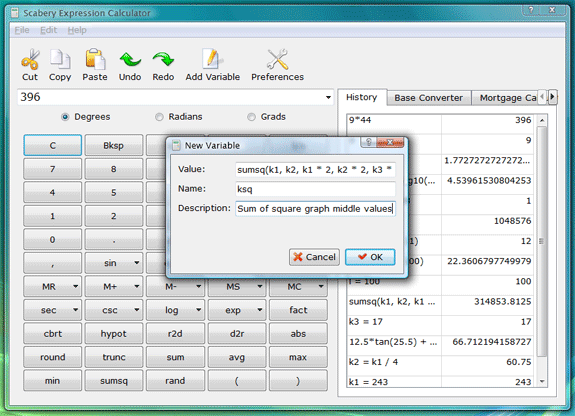Open the MS button dropdown arrow

pos(260,286)
